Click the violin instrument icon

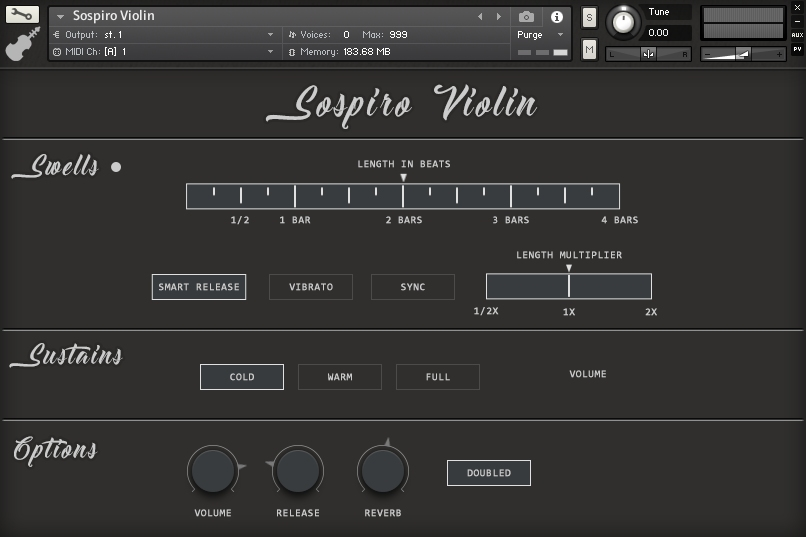[23, 44]
